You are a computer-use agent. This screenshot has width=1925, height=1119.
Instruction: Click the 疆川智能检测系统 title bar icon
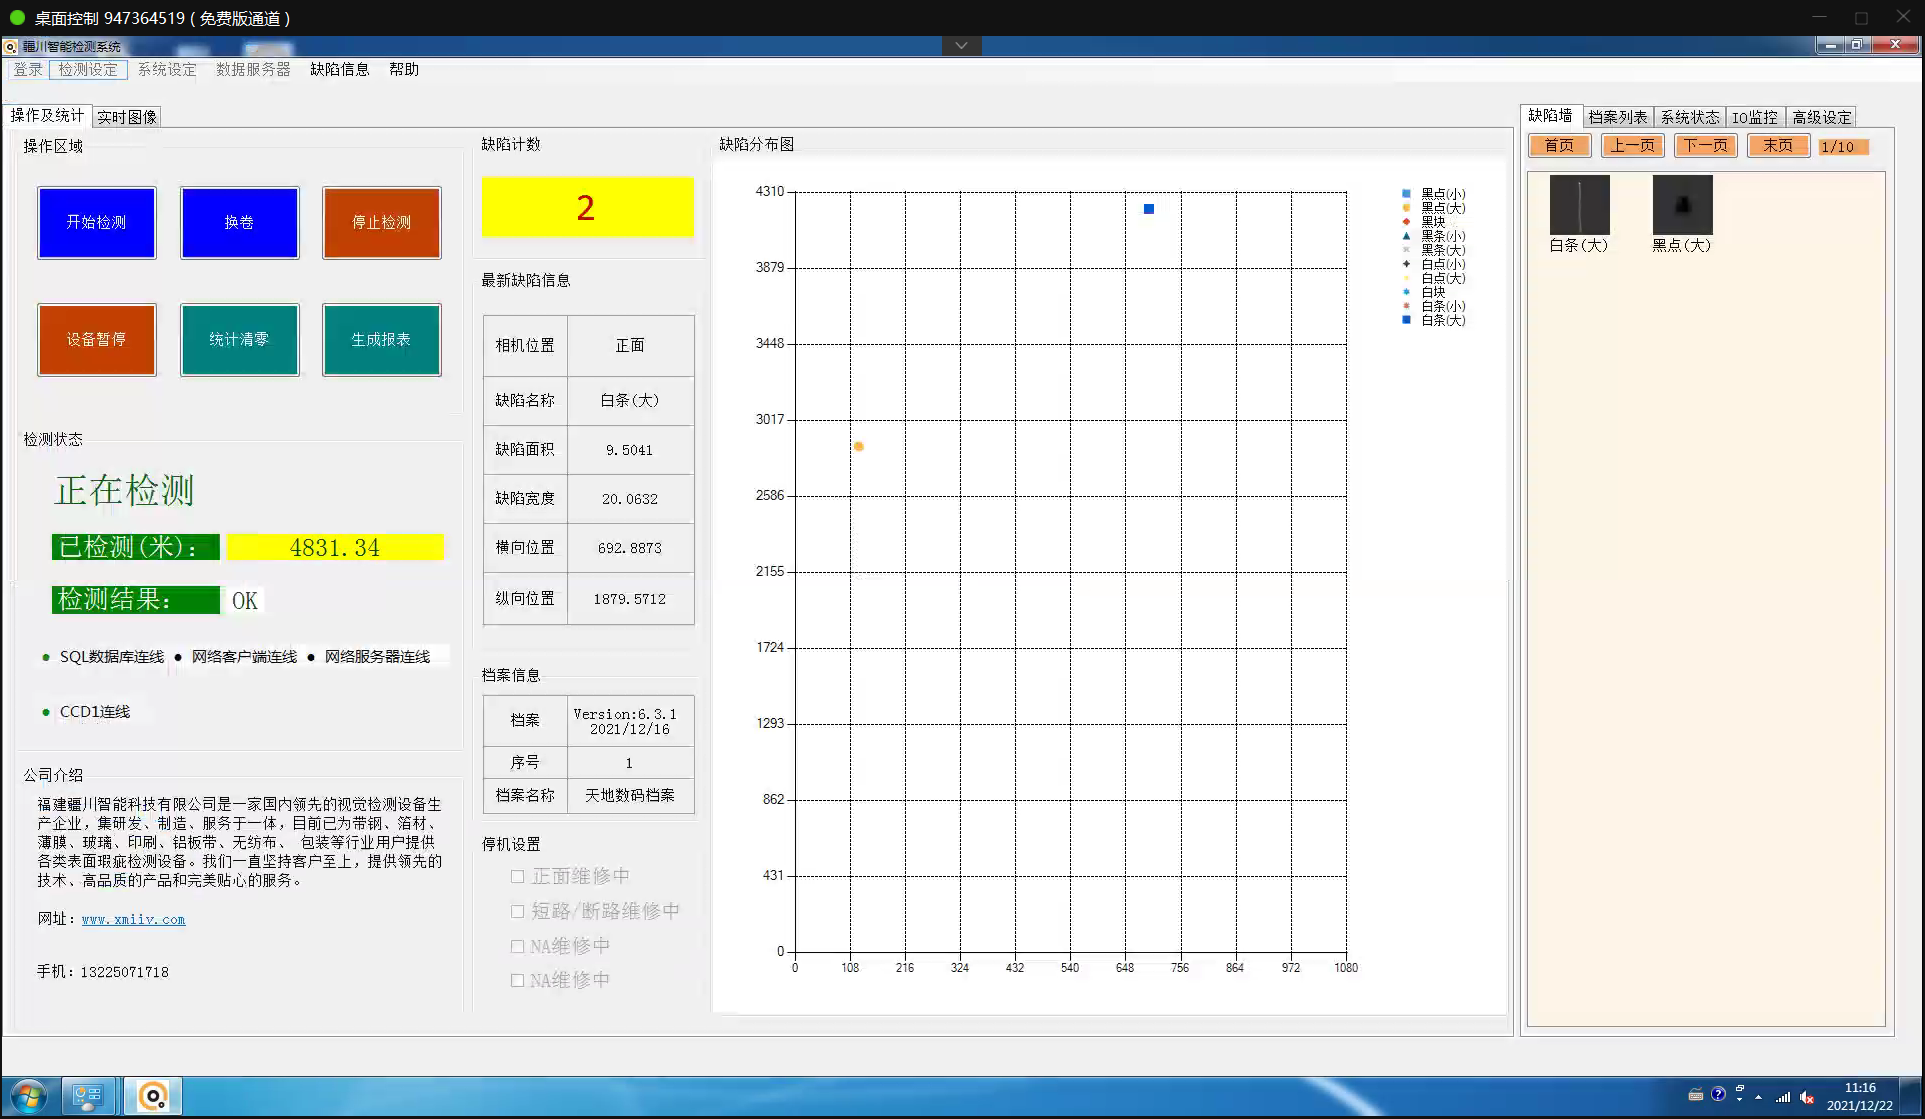coord(10,46)
